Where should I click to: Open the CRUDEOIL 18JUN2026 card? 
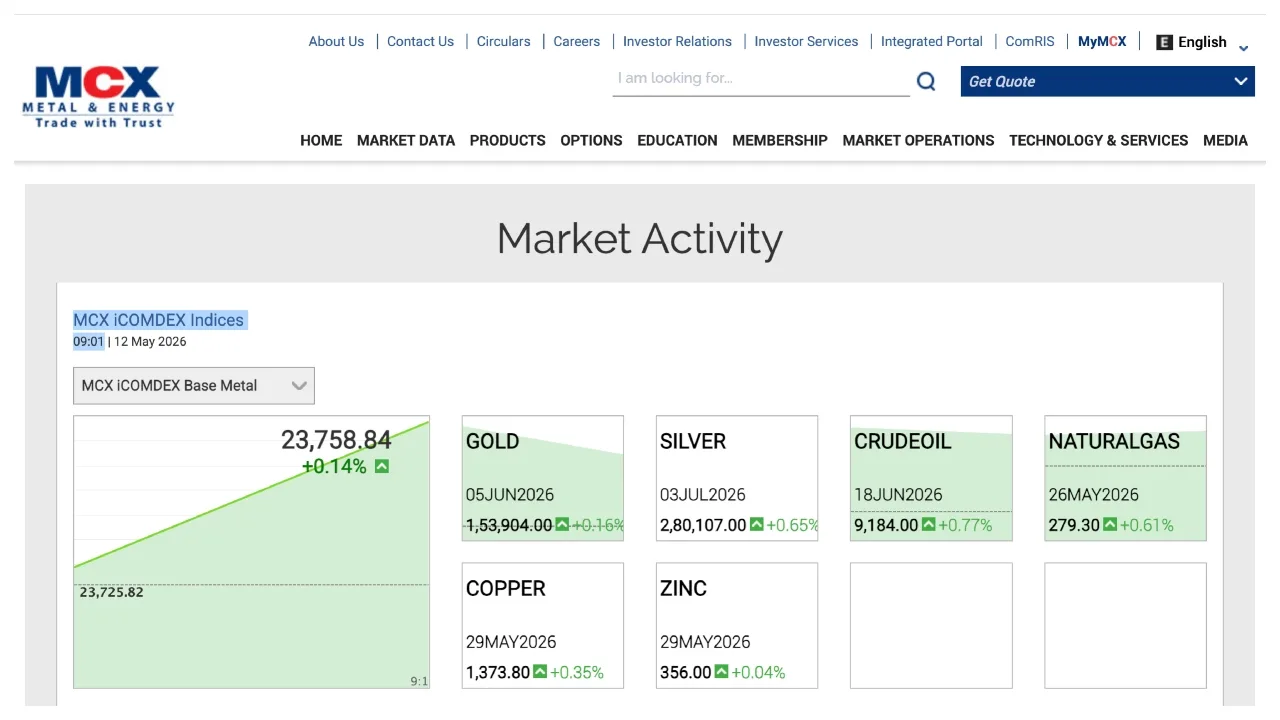[931, 479]
